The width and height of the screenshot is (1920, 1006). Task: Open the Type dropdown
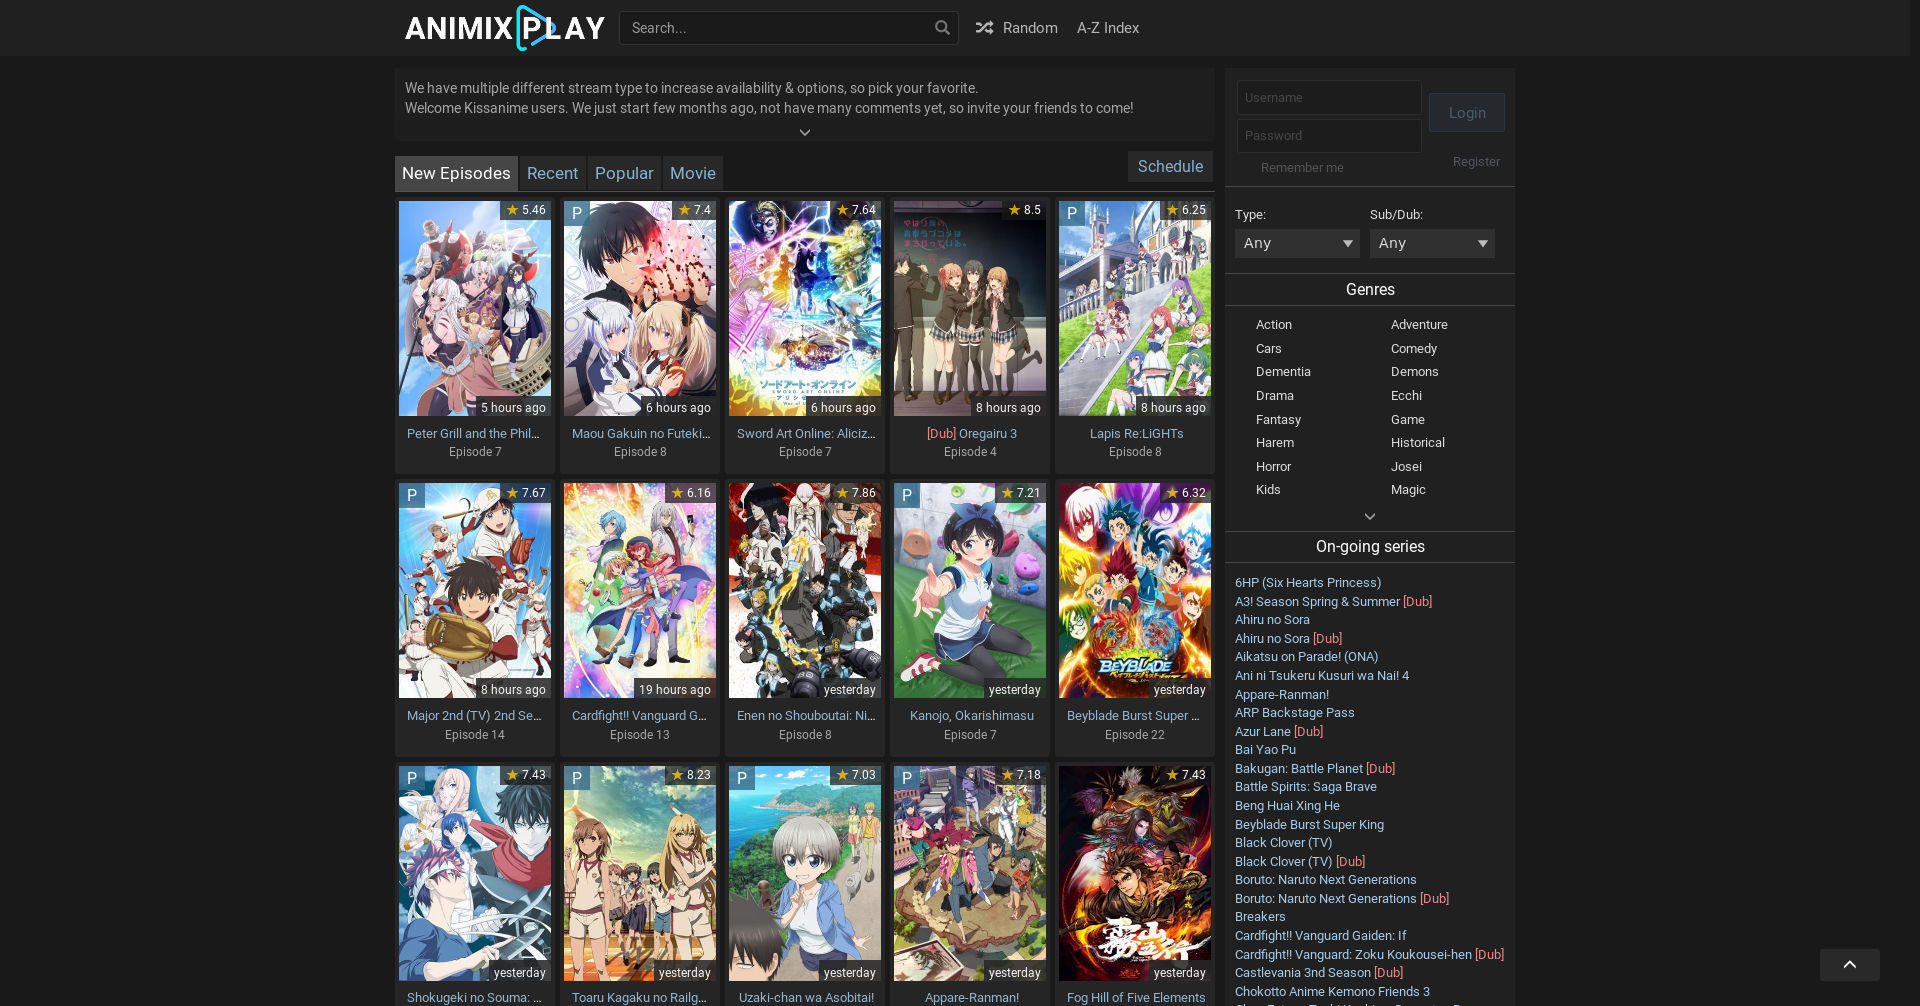click(1296, 243)
